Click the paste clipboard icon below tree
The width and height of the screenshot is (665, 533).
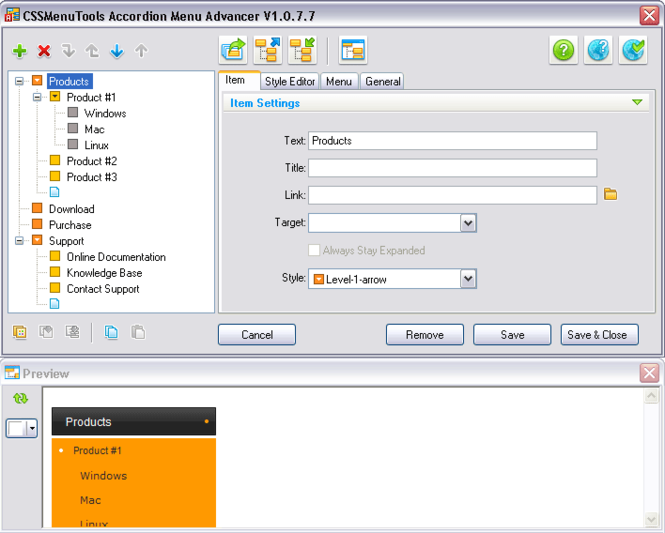coord(138,332)
